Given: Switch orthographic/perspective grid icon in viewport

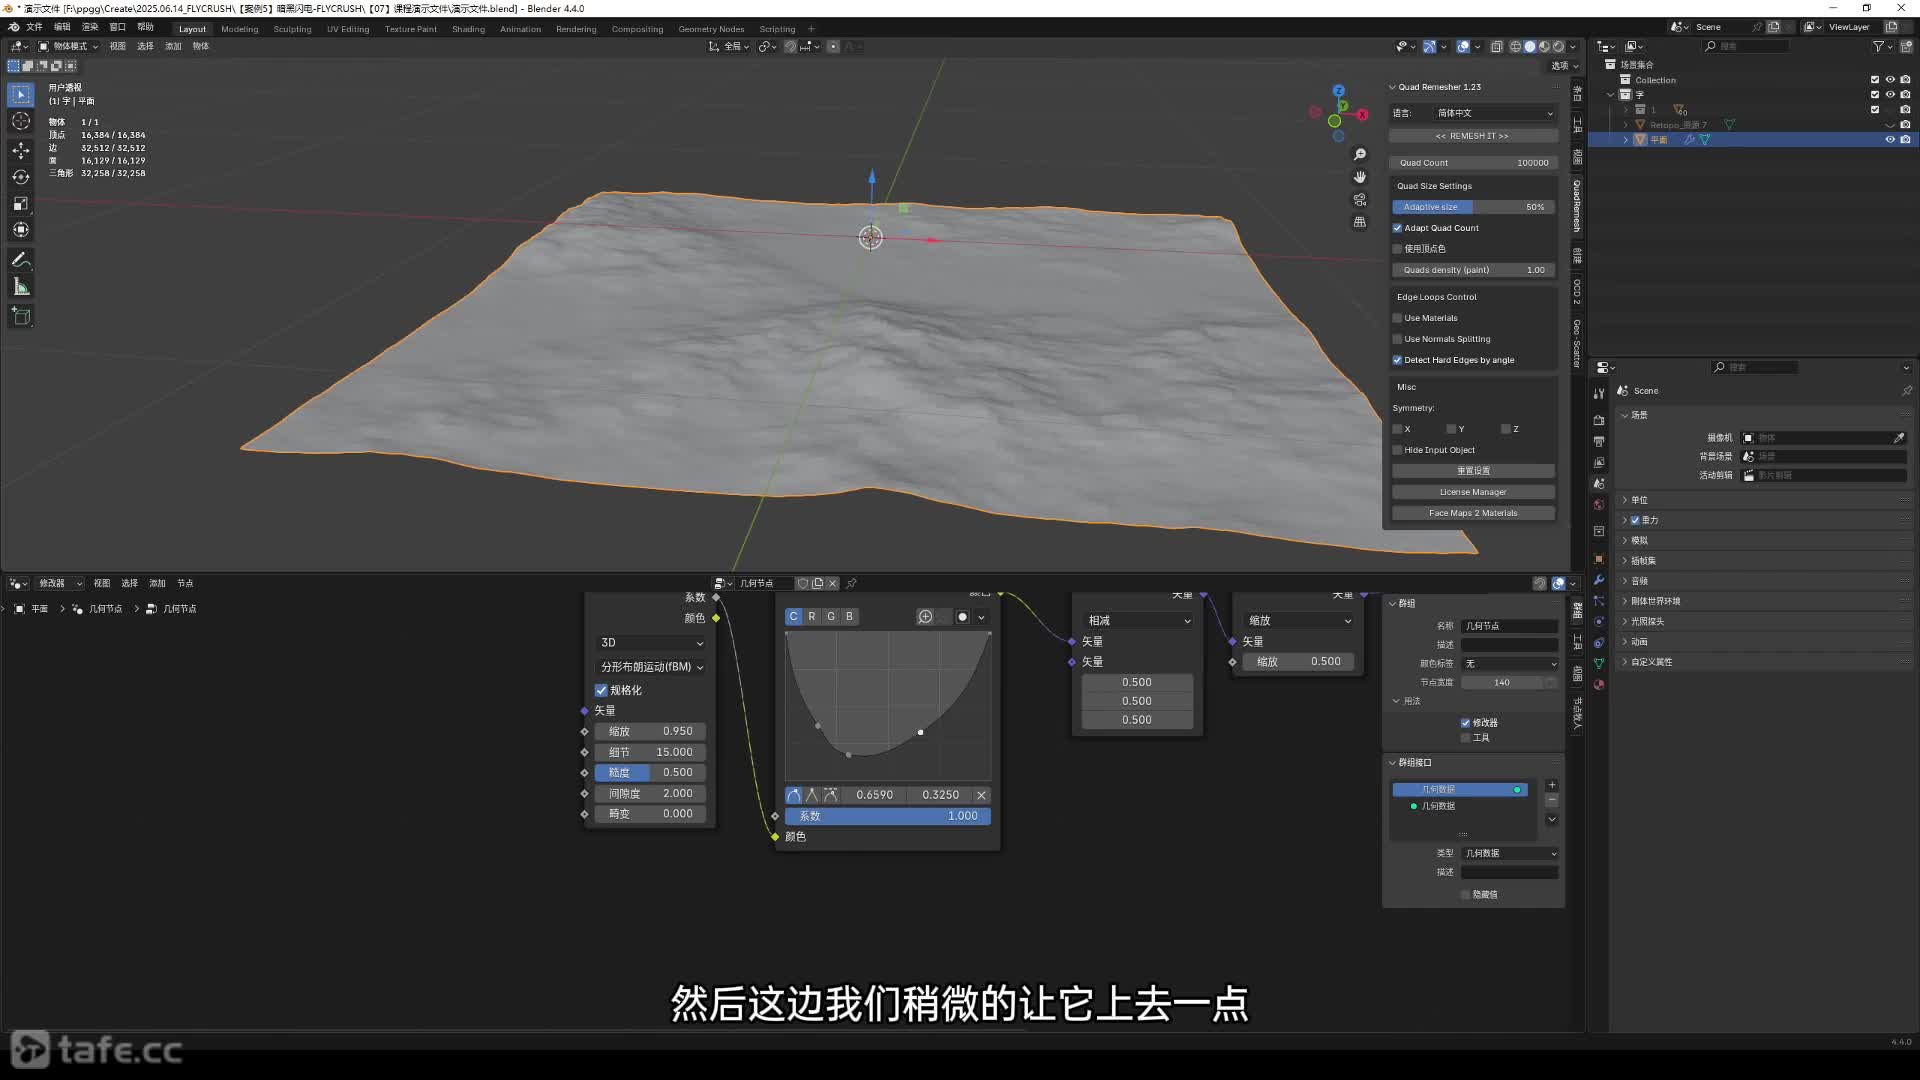Looking at the screenshot, I should coord(1360,222).
